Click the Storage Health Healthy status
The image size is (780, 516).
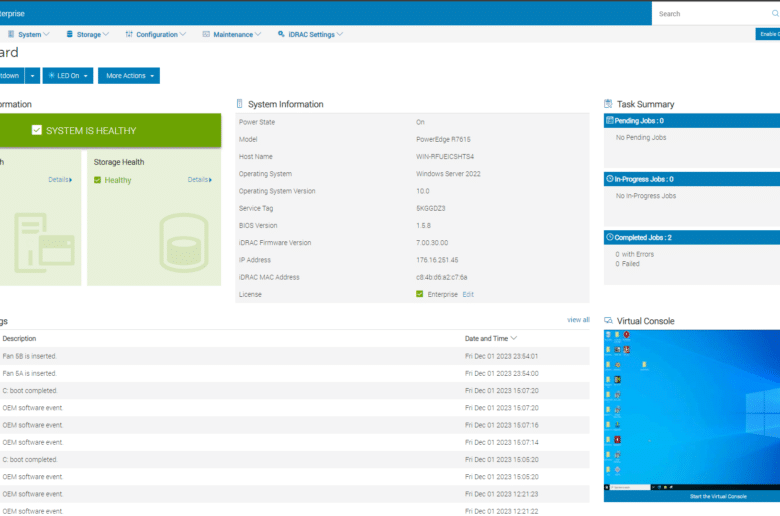click(118, 180)
